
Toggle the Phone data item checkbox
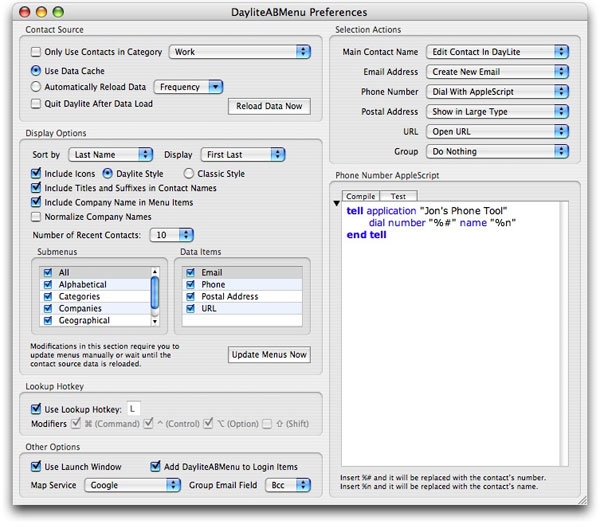click(190, 284)
